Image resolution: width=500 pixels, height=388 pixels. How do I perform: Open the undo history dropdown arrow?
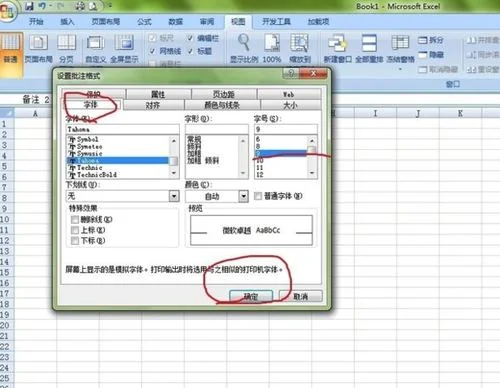[51, 6]
